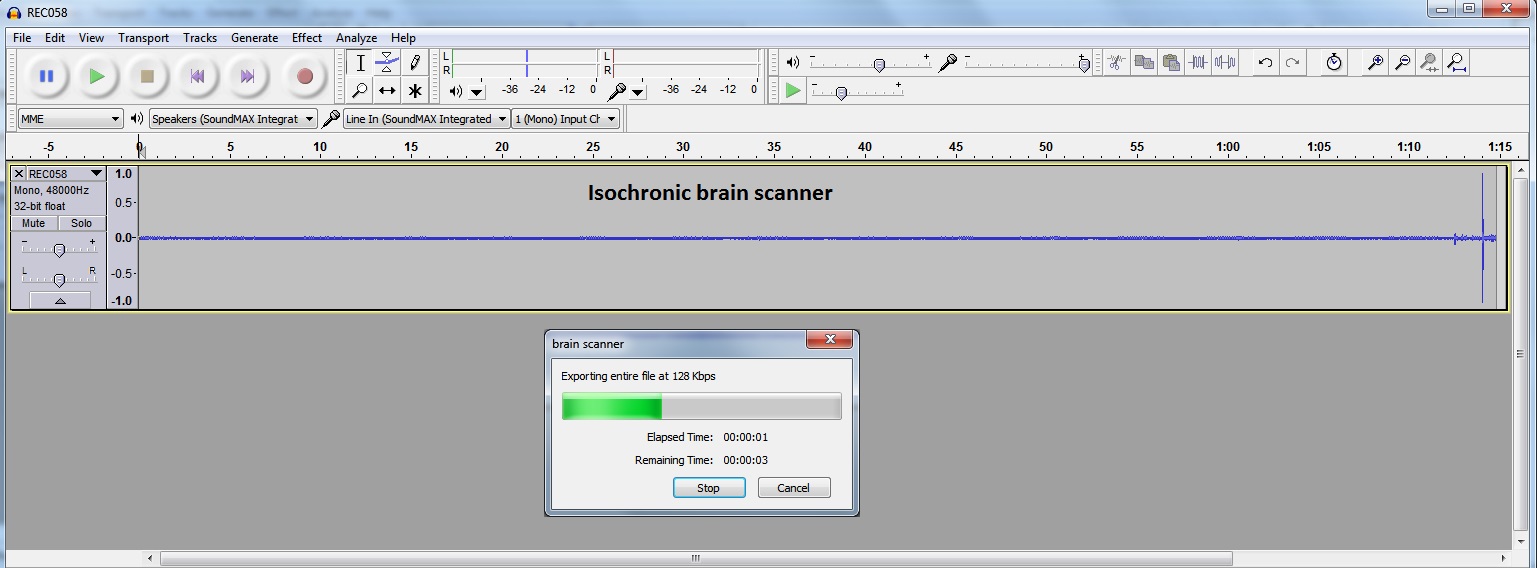
Task: Select the Multi-tool asterisk icon
Action: pos(414,90)
